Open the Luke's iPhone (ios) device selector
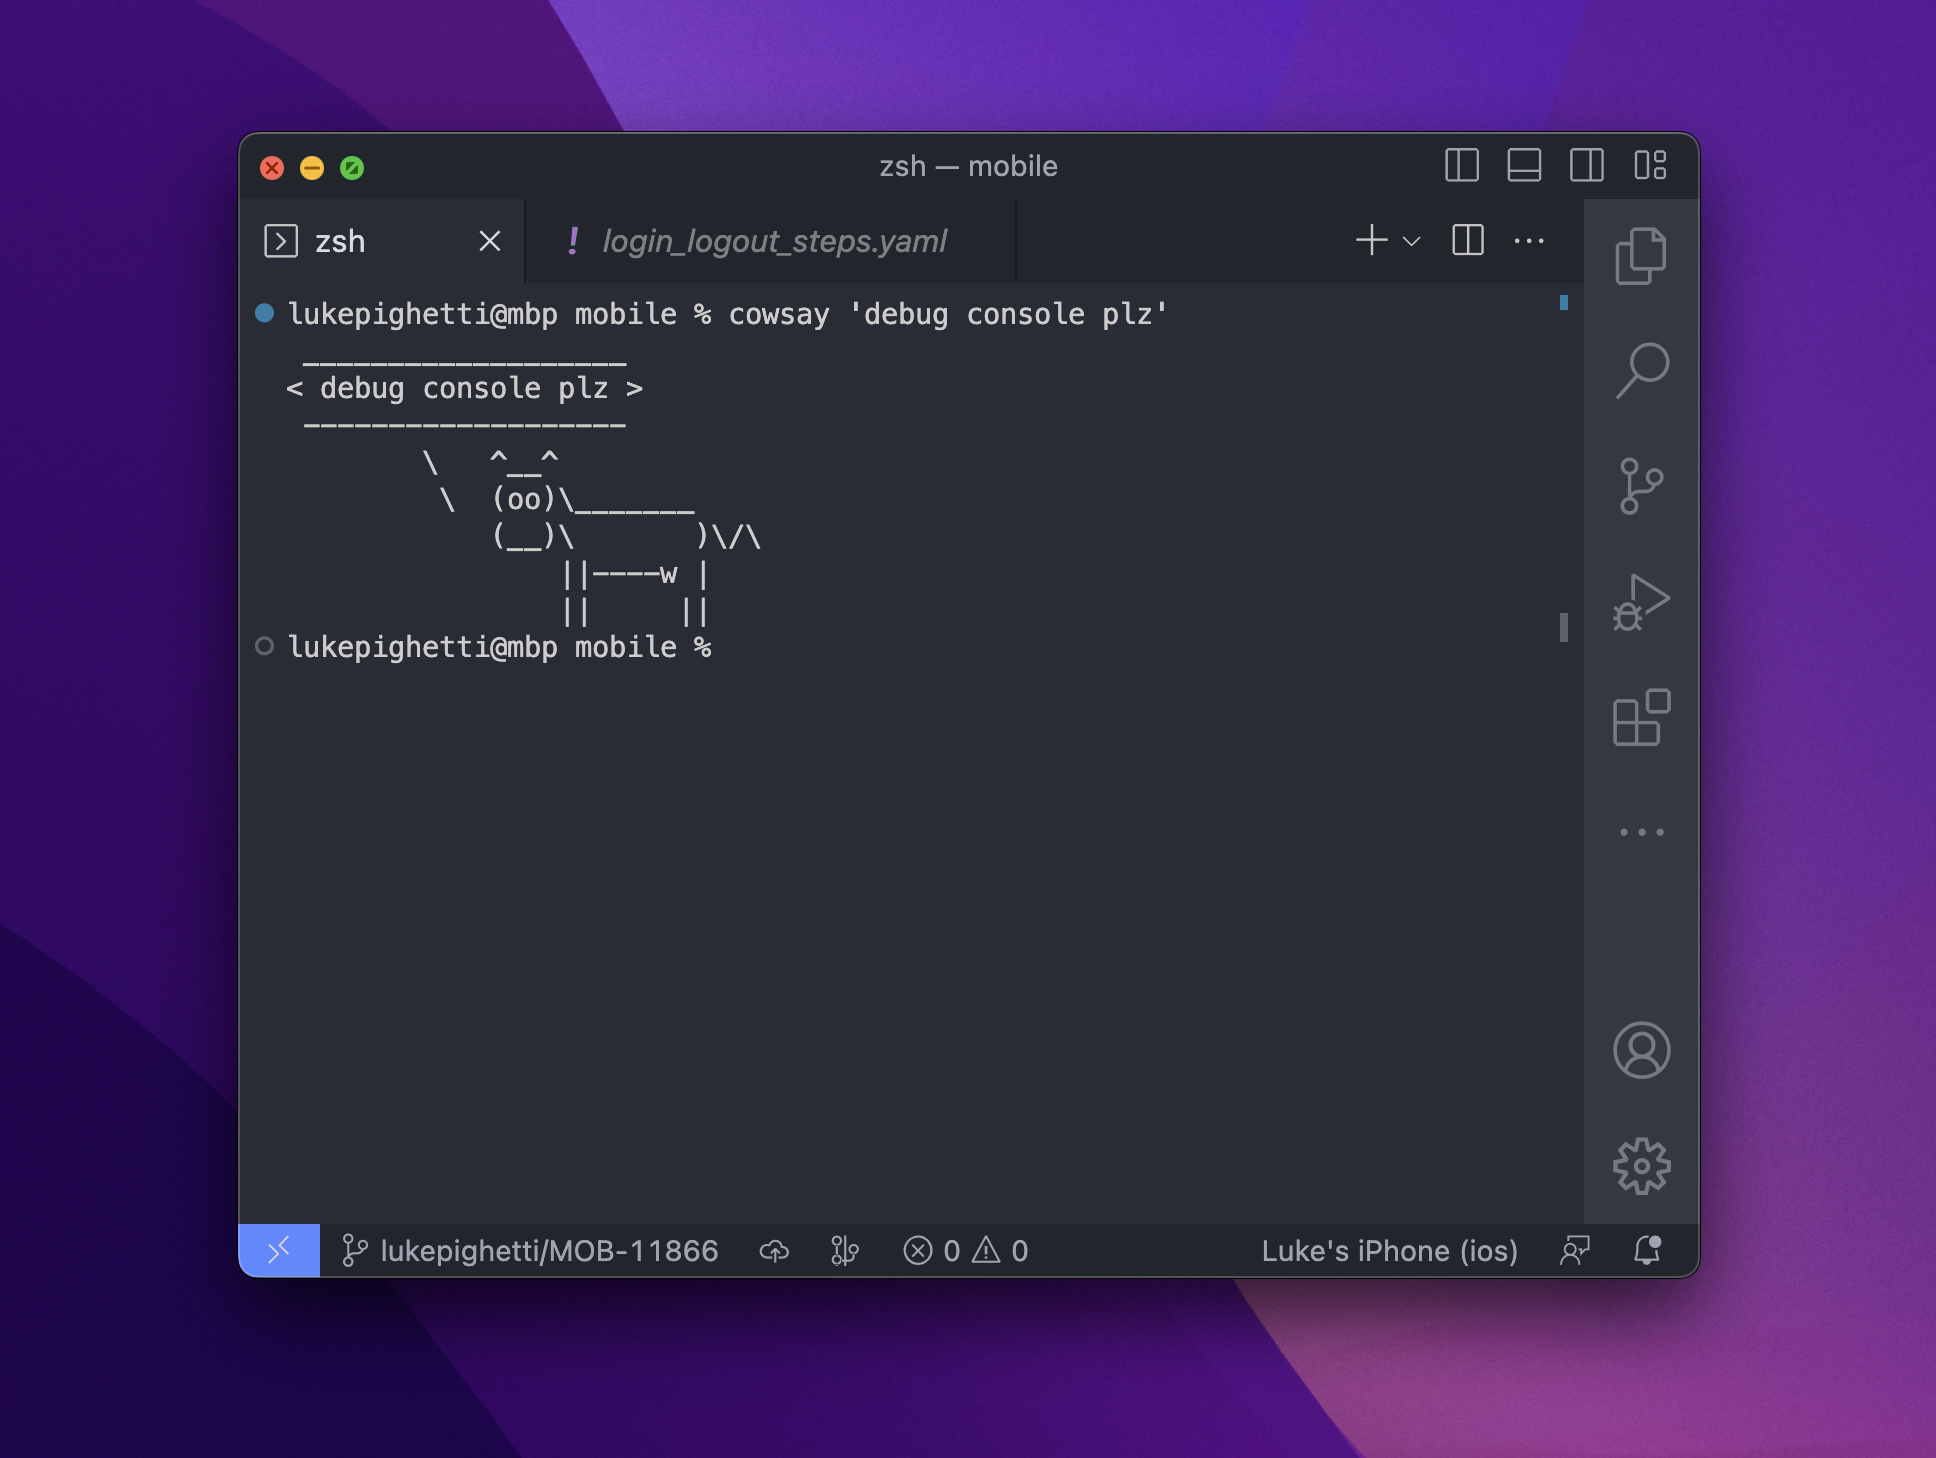This screenshot has height=1458, width=1936. [1391, 1250]
